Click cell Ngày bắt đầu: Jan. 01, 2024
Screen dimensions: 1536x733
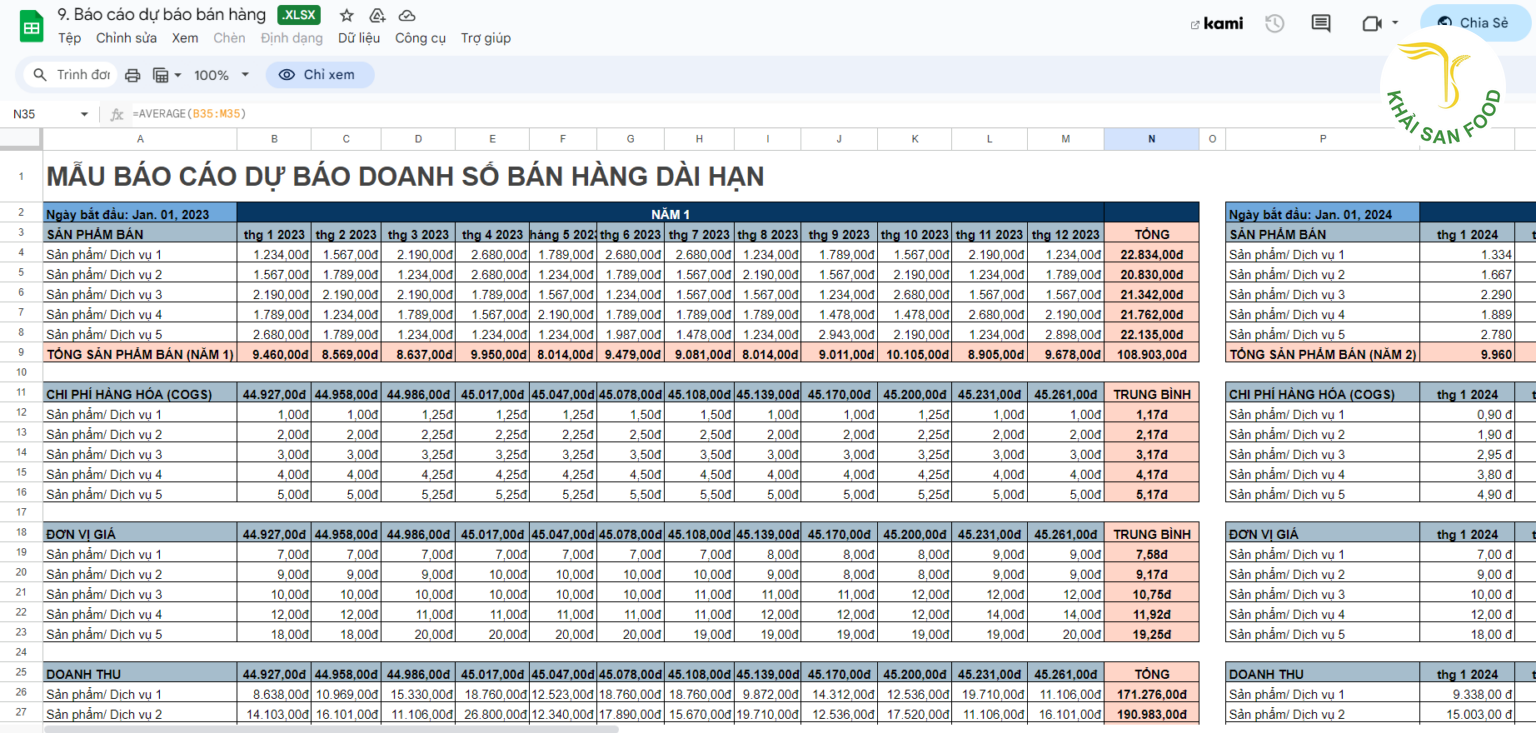coord(1322,213)
